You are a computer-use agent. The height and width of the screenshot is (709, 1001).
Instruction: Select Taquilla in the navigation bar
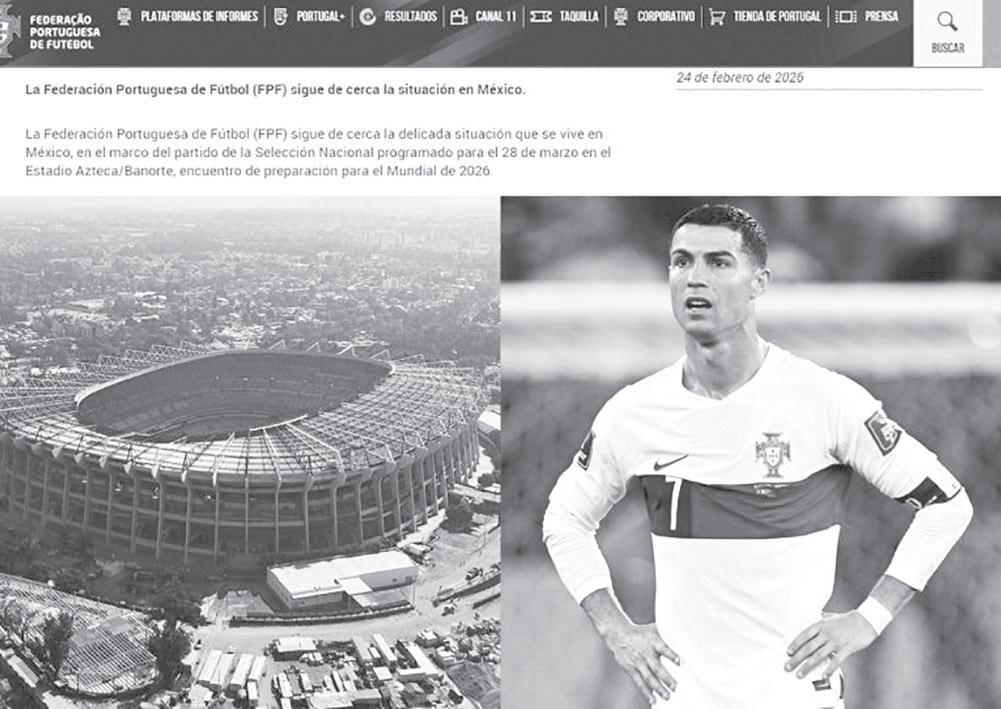click(580, 17)
